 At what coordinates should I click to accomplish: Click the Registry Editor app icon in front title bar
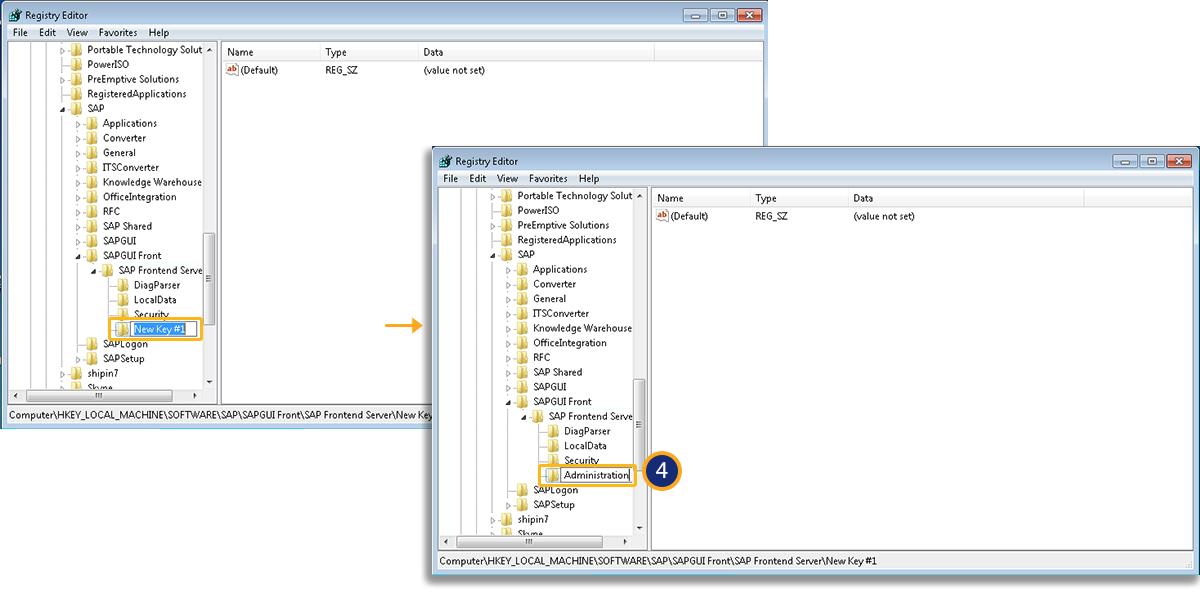pyautogui.click(x=446, y=161)
